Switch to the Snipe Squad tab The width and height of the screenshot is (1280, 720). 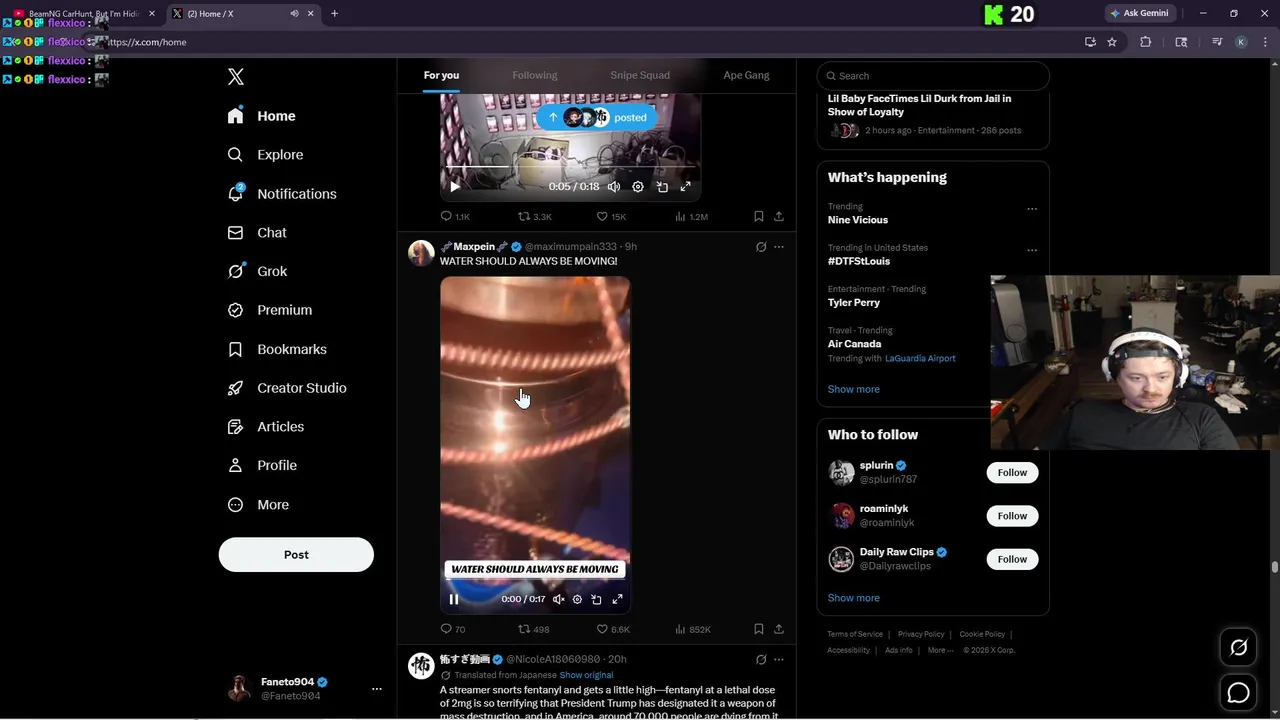point(640,75)
